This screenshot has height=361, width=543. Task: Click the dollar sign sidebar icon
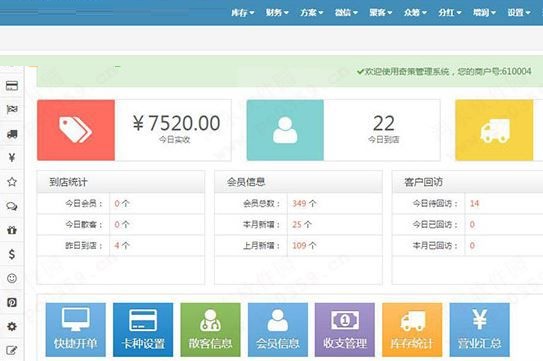[x=12, y=254]
